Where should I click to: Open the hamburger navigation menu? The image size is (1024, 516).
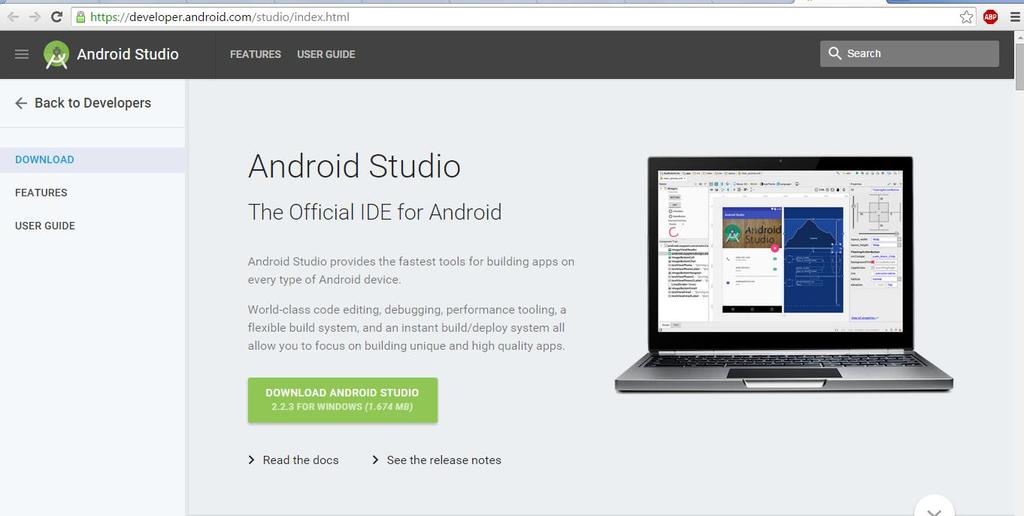[22, 54]
